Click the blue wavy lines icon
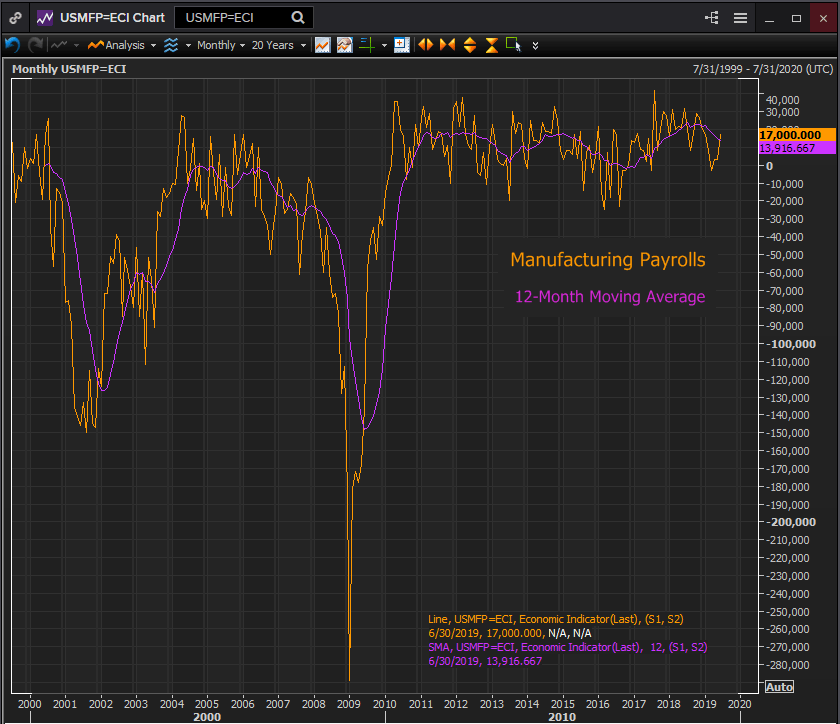Viewport: 840px width, 724px height. pos(171,45)
